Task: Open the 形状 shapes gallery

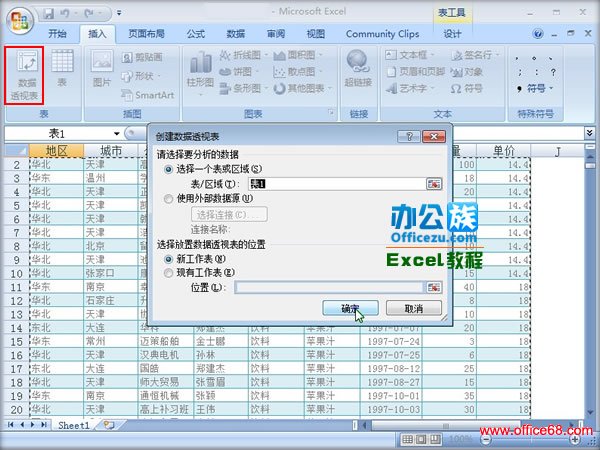Action: point(140,76)
